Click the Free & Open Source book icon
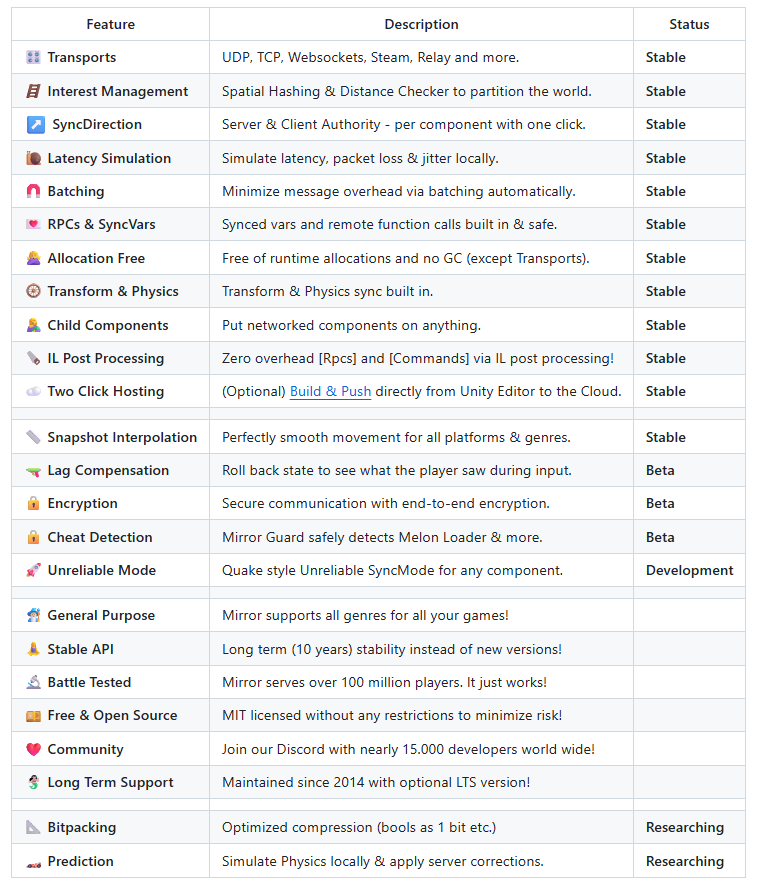This screenshot has width=764, height=879. pos(34,716)
